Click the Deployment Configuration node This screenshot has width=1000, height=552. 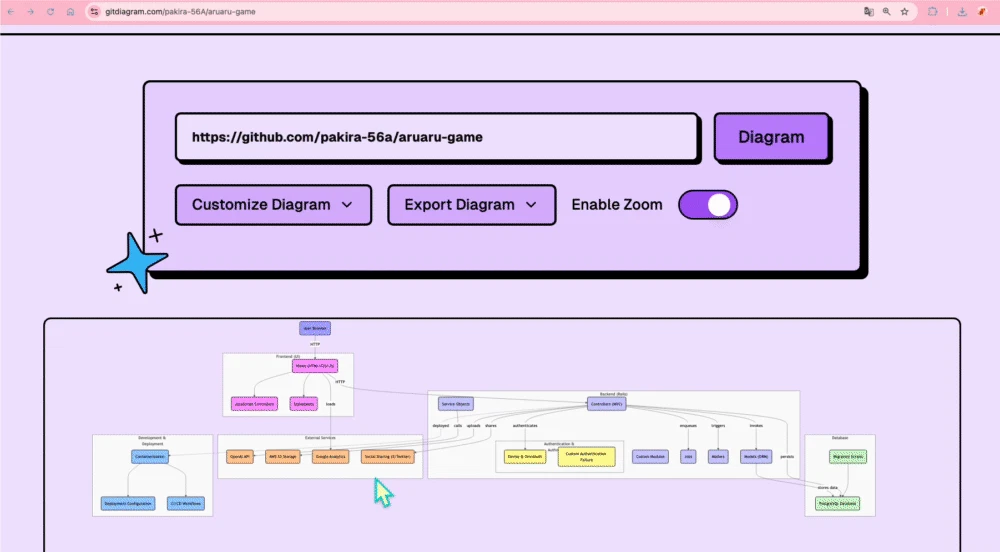128,504
